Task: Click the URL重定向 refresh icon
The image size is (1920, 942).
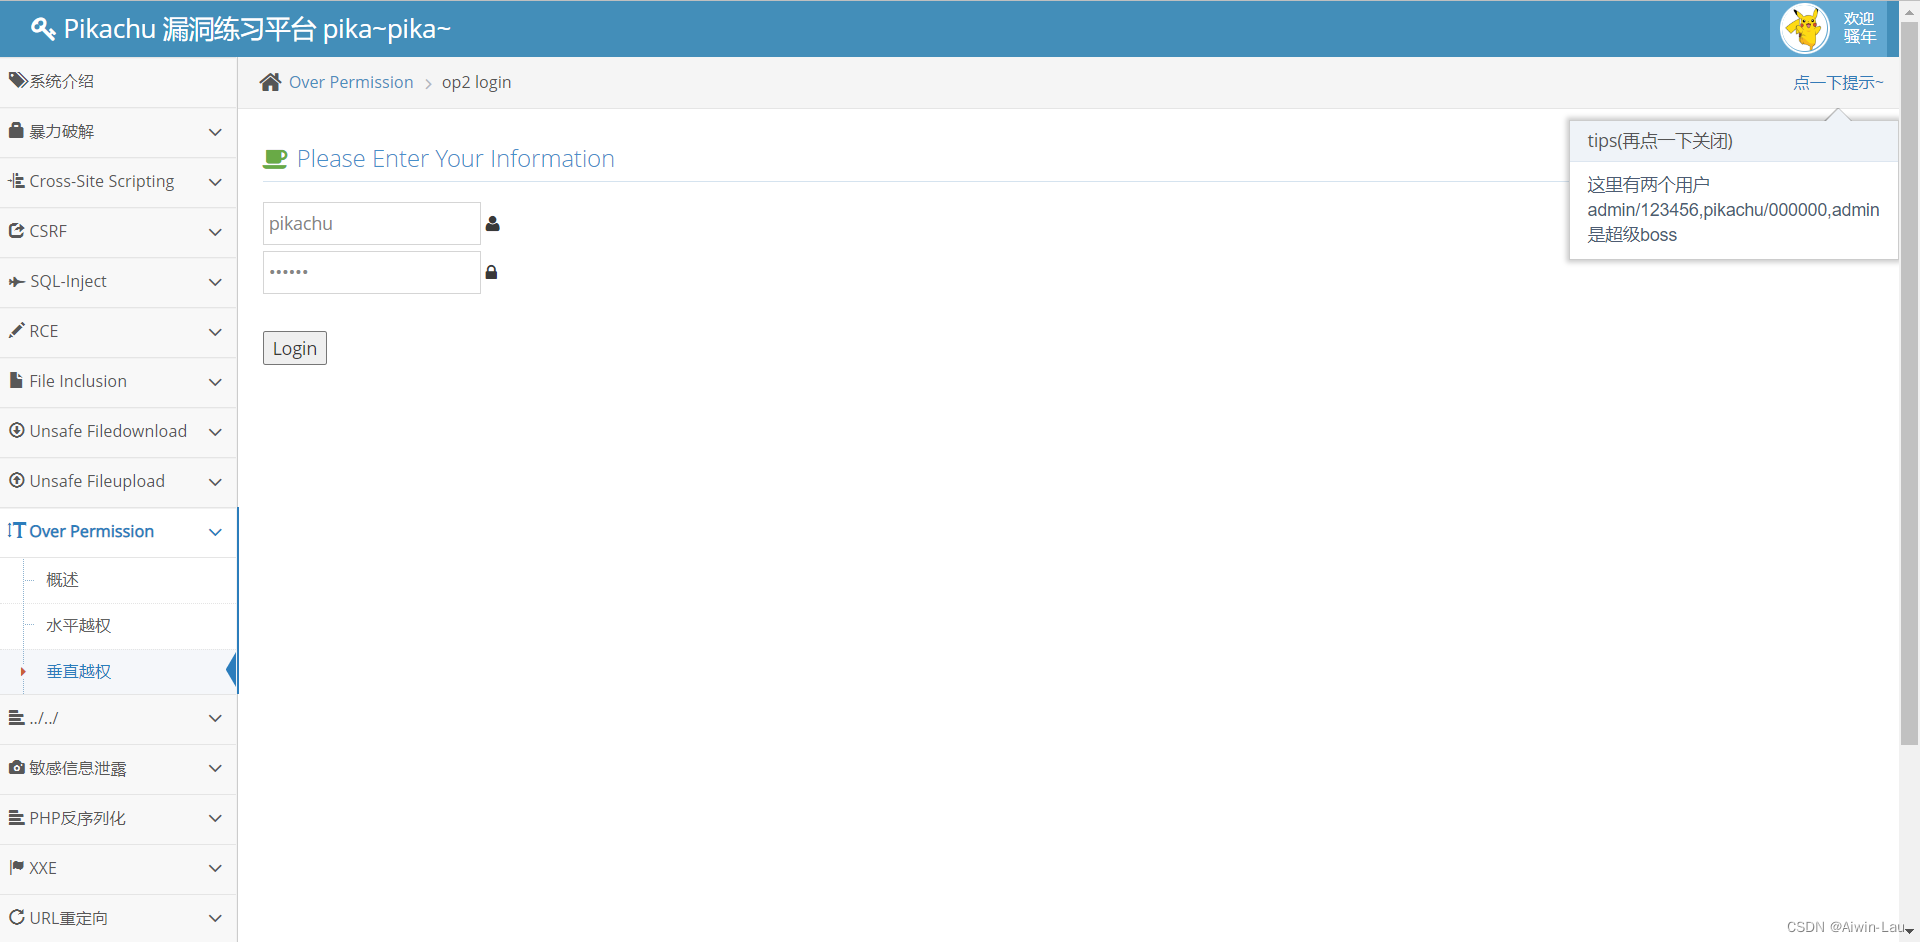Action: [17, 917]
